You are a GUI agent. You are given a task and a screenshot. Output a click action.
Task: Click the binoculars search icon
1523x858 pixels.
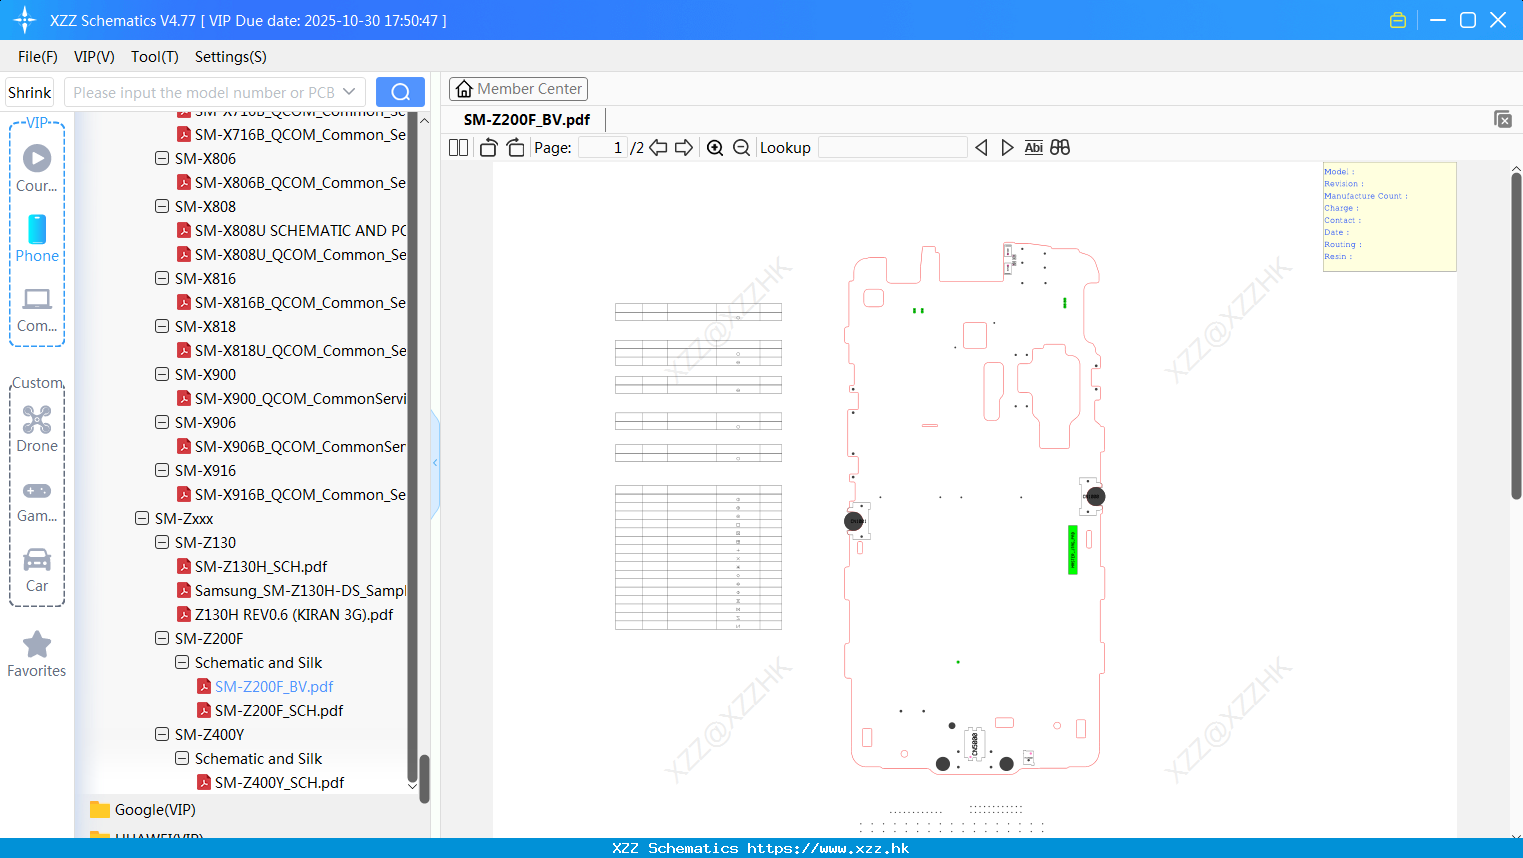[x=1060, y=148]
